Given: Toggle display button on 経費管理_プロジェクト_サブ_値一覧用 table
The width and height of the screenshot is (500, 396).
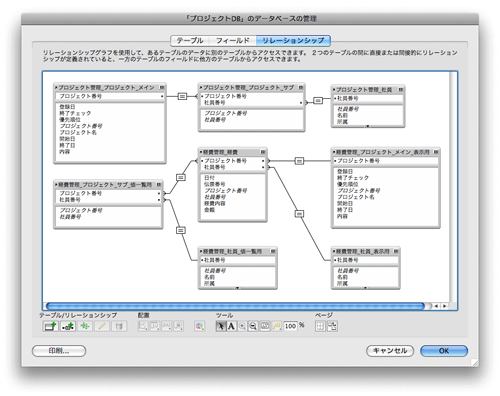Looking at the screenshot, I should click(159, 184).
